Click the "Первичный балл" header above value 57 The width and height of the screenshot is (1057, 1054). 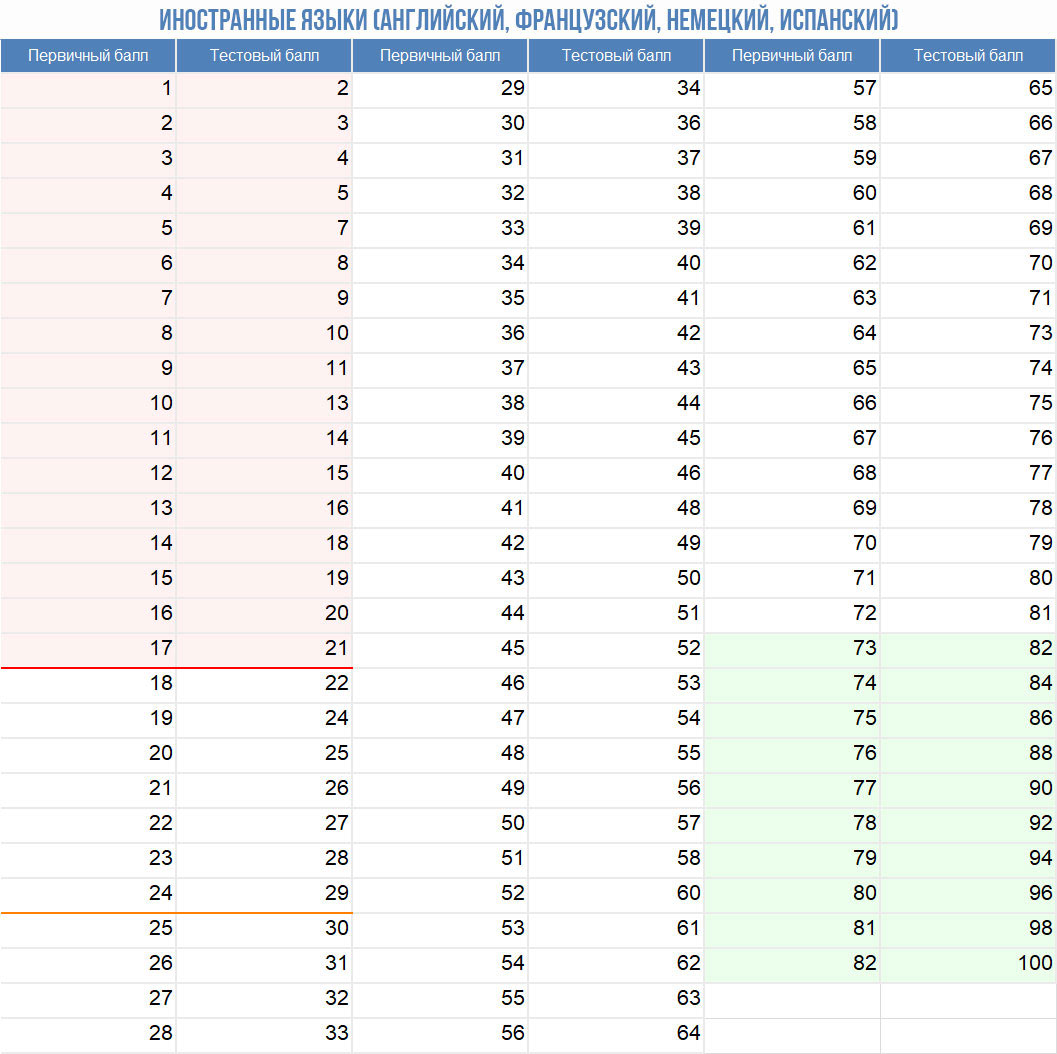[792, 55]
